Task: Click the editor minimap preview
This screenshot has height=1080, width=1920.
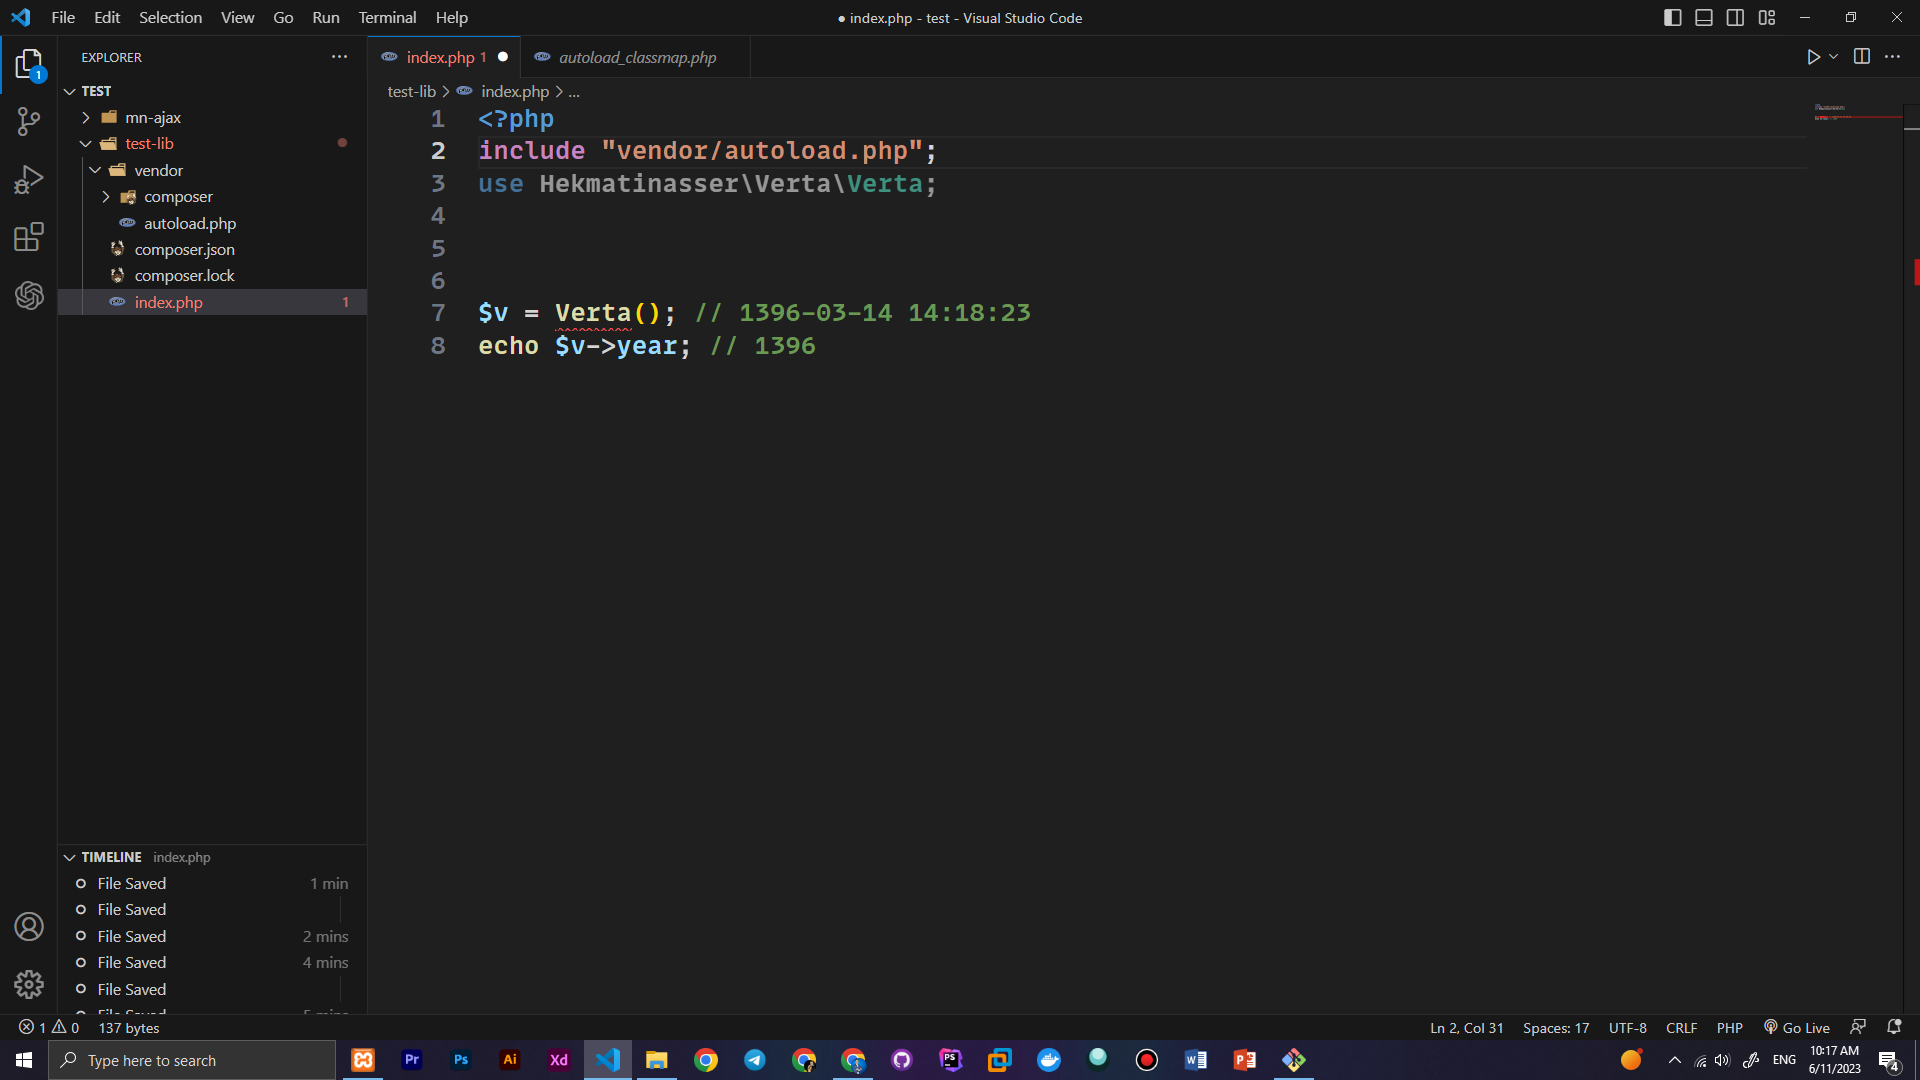Action: tap(1856, 112)
